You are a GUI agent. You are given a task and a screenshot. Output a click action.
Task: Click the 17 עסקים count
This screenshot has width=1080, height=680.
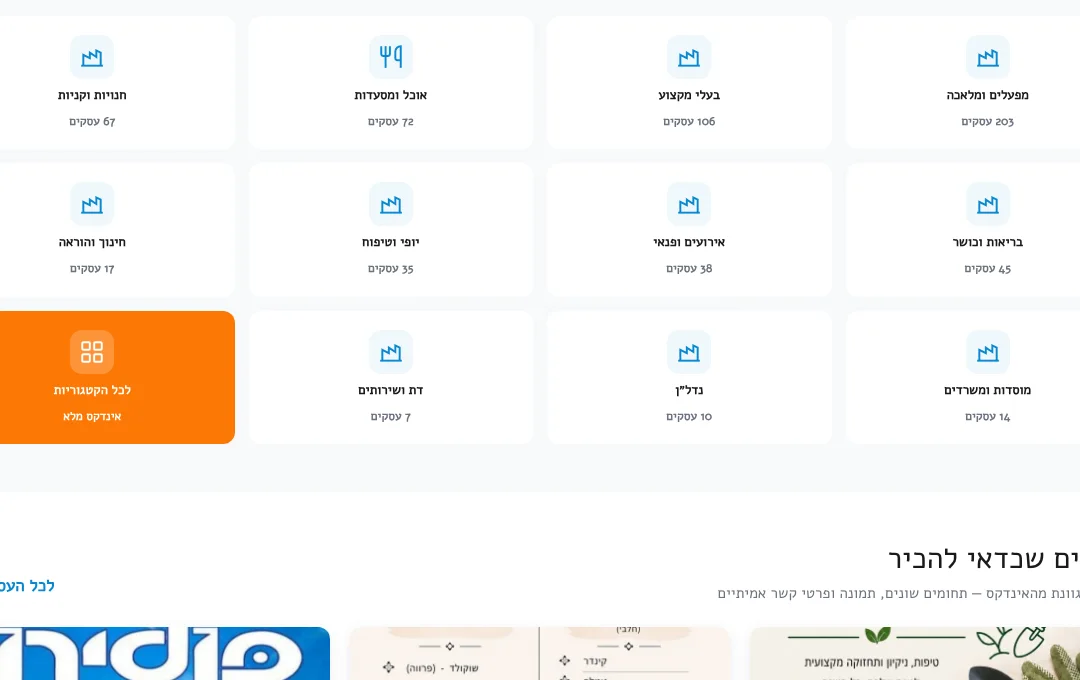(x=92, y=269)
